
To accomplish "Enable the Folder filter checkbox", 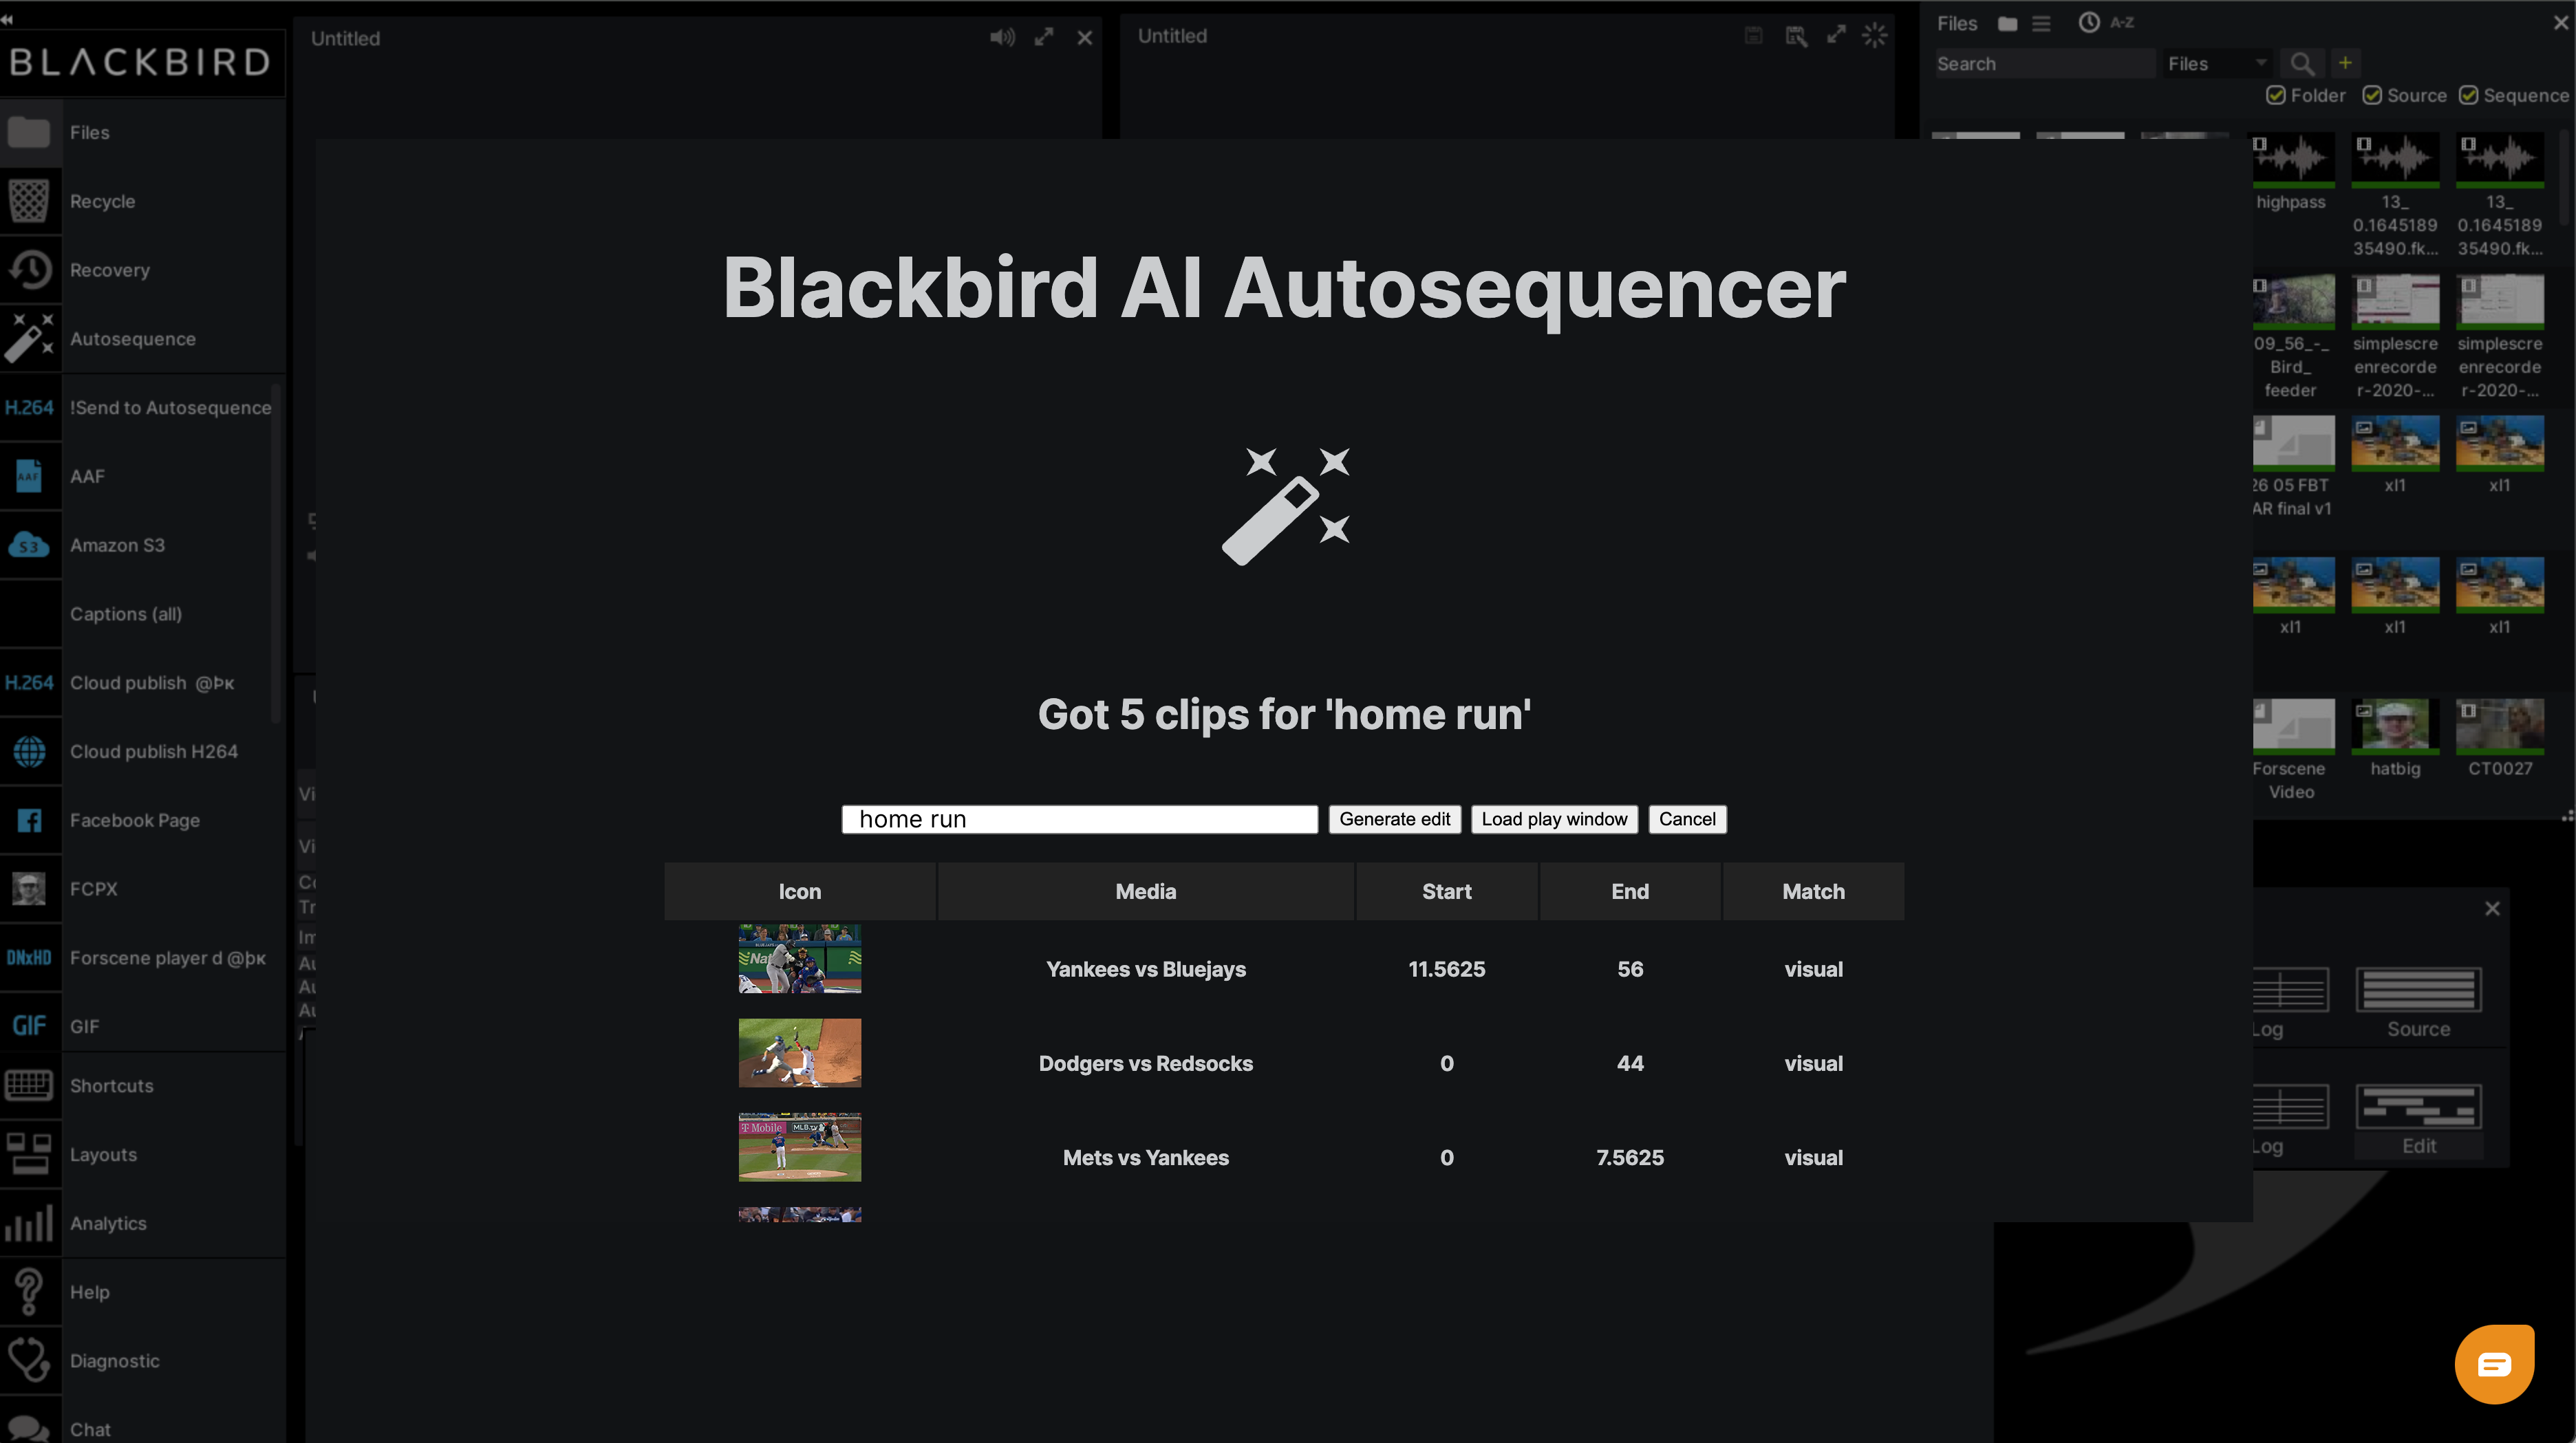I will click(x=2277, y=95).
